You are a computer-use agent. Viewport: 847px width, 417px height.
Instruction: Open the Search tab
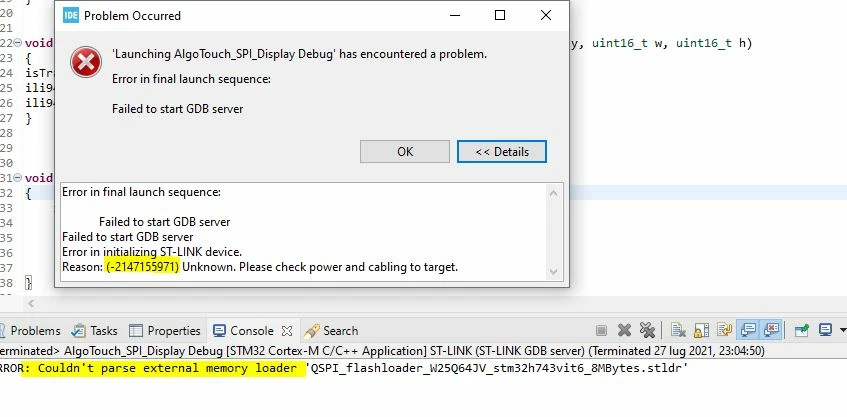(331, 331)
